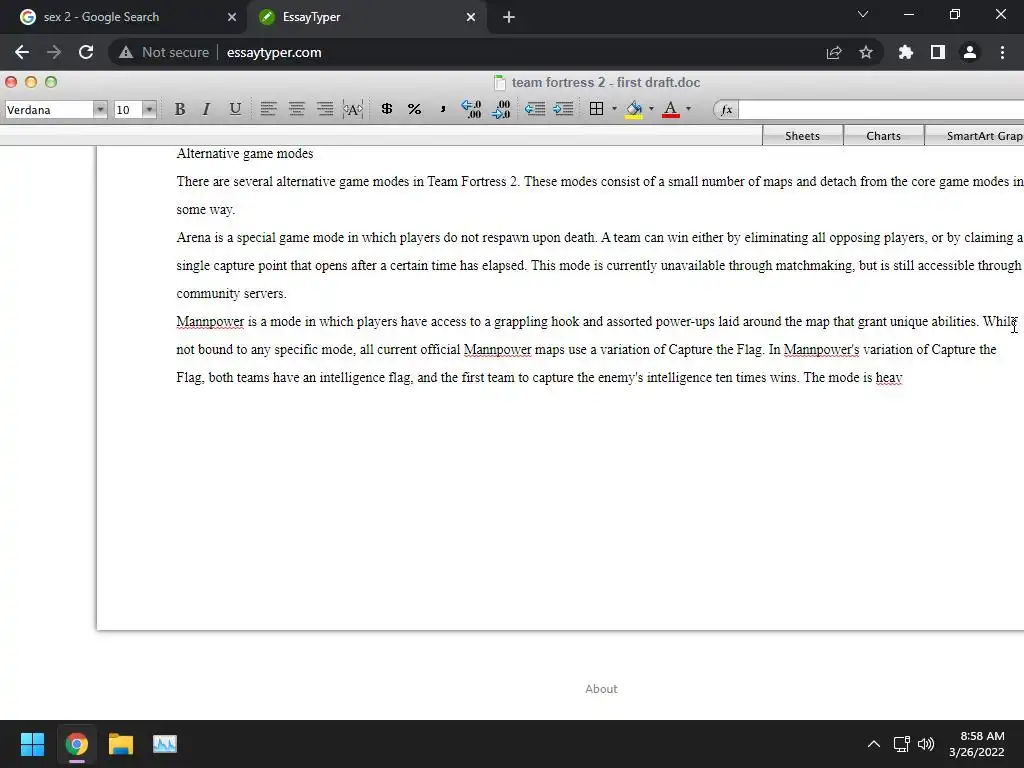Close the Google Search browser tab
Viewport: 1024px width, 768px height.
coord(232,17)
